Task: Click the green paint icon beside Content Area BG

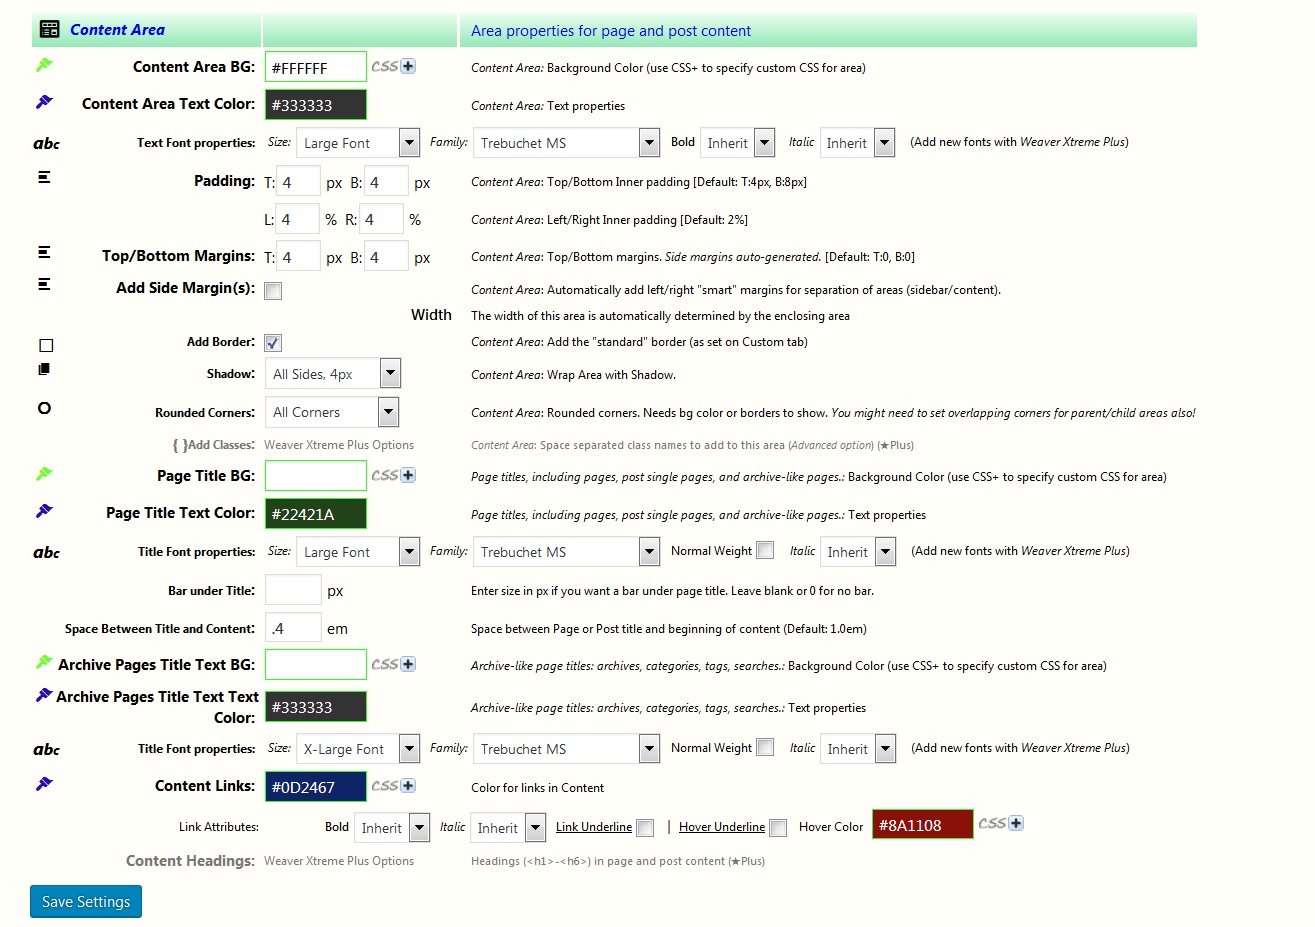Action: (x=44, y=65)
